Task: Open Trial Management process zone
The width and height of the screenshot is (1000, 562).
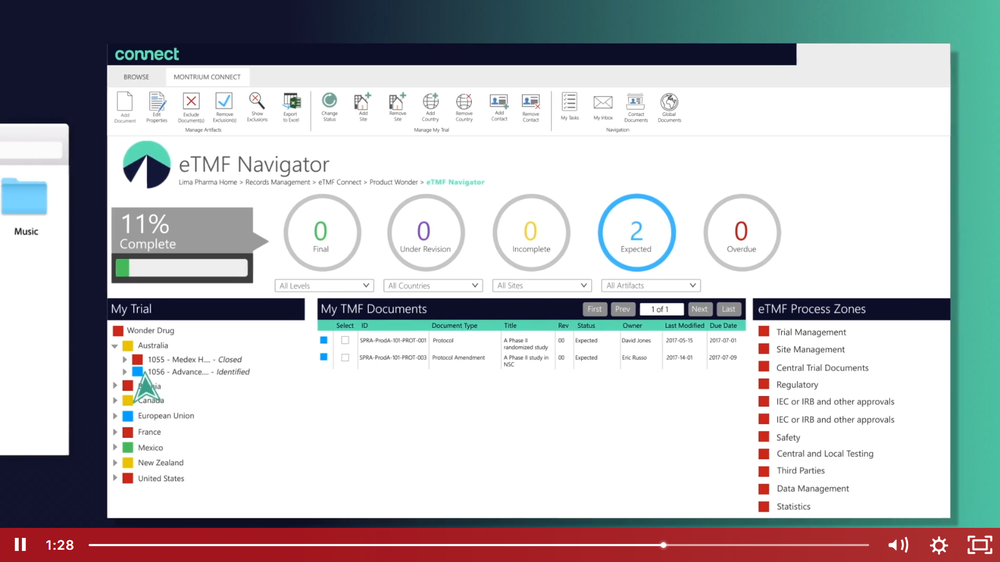Action: [811, 332]
